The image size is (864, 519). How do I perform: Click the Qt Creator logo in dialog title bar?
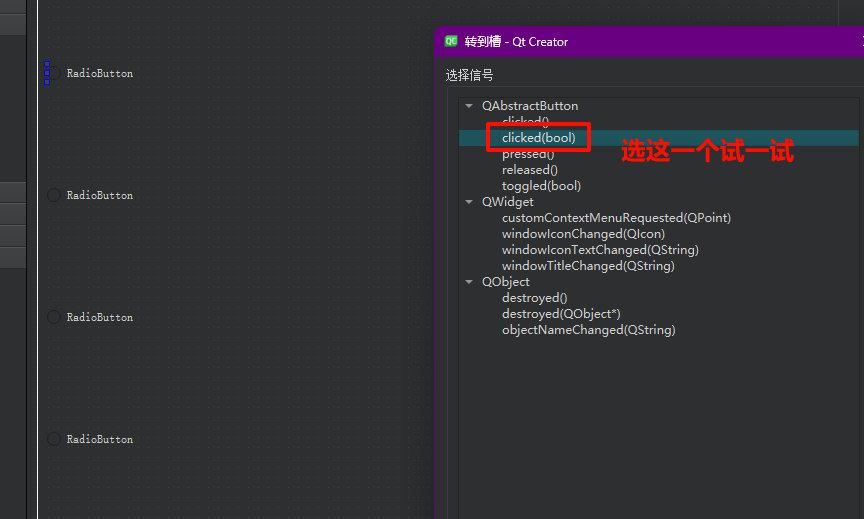(451, 42)
